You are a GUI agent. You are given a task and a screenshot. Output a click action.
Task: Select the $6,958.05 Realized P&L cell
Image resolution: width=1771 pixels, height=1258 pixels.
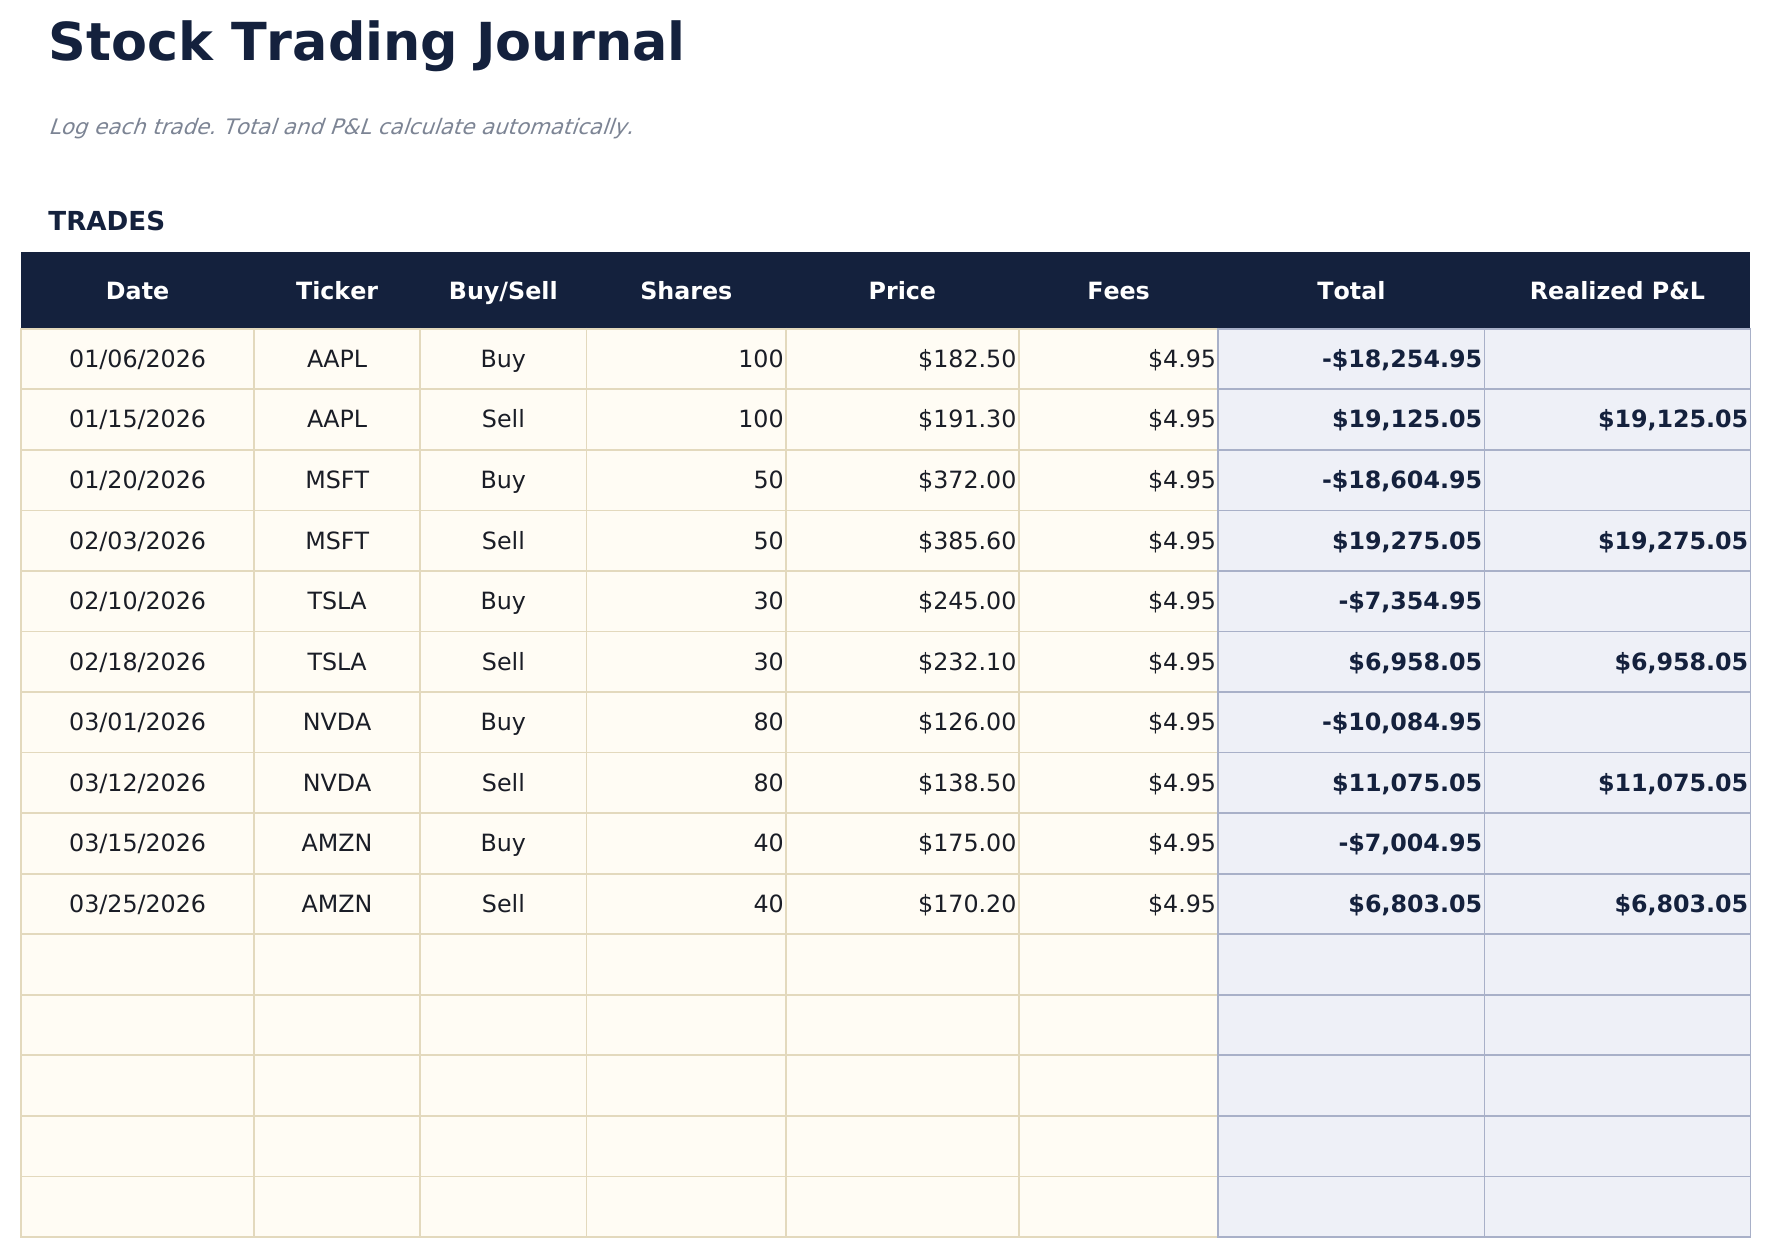(x=1616, y=662)
